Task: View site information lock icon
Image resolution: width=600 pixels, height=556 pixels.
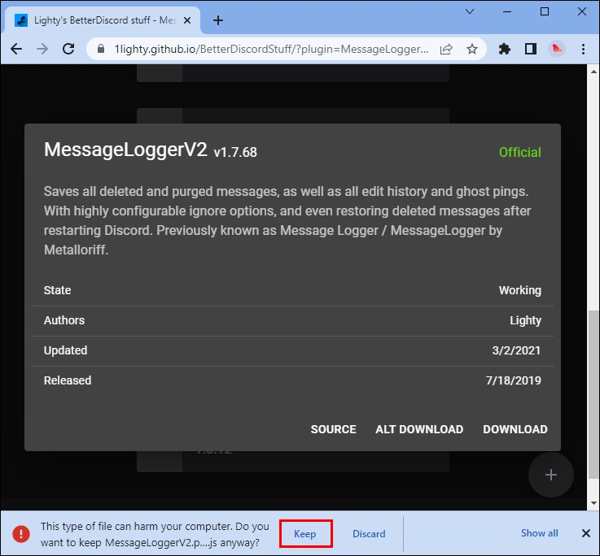Action: (101, 49)
